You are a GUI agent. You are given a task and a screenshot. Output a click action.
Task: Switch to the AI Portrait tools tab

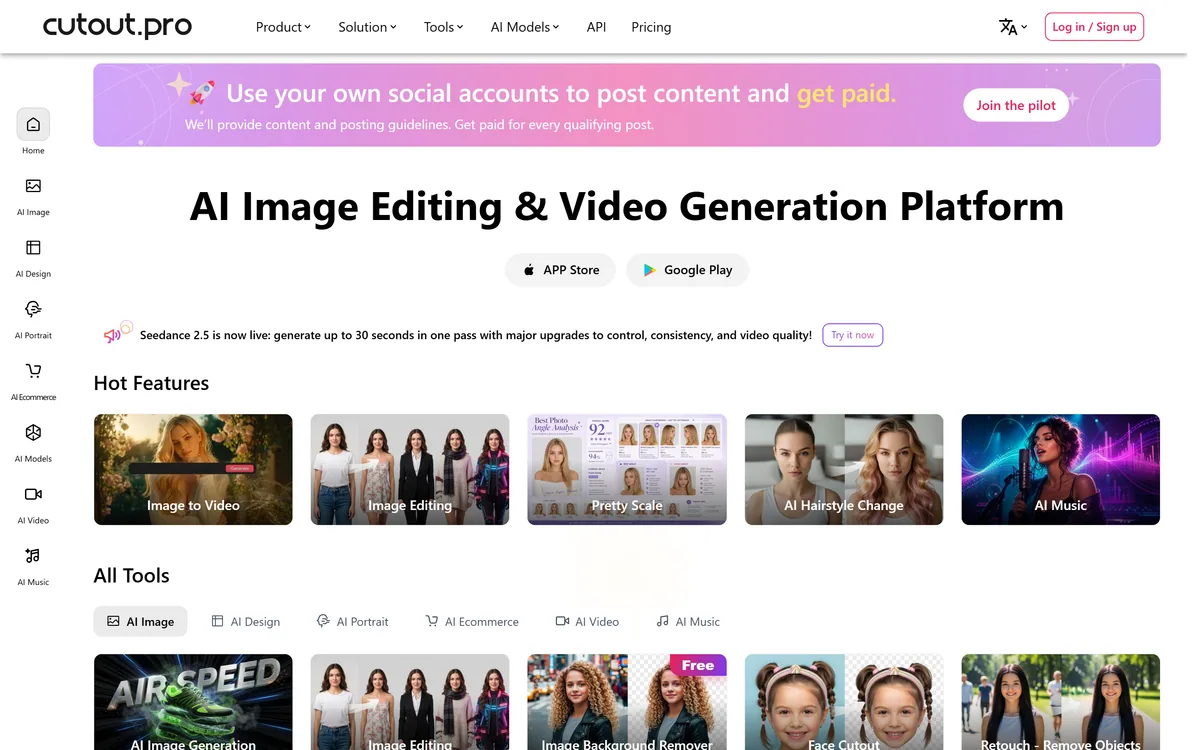[352, 621]
